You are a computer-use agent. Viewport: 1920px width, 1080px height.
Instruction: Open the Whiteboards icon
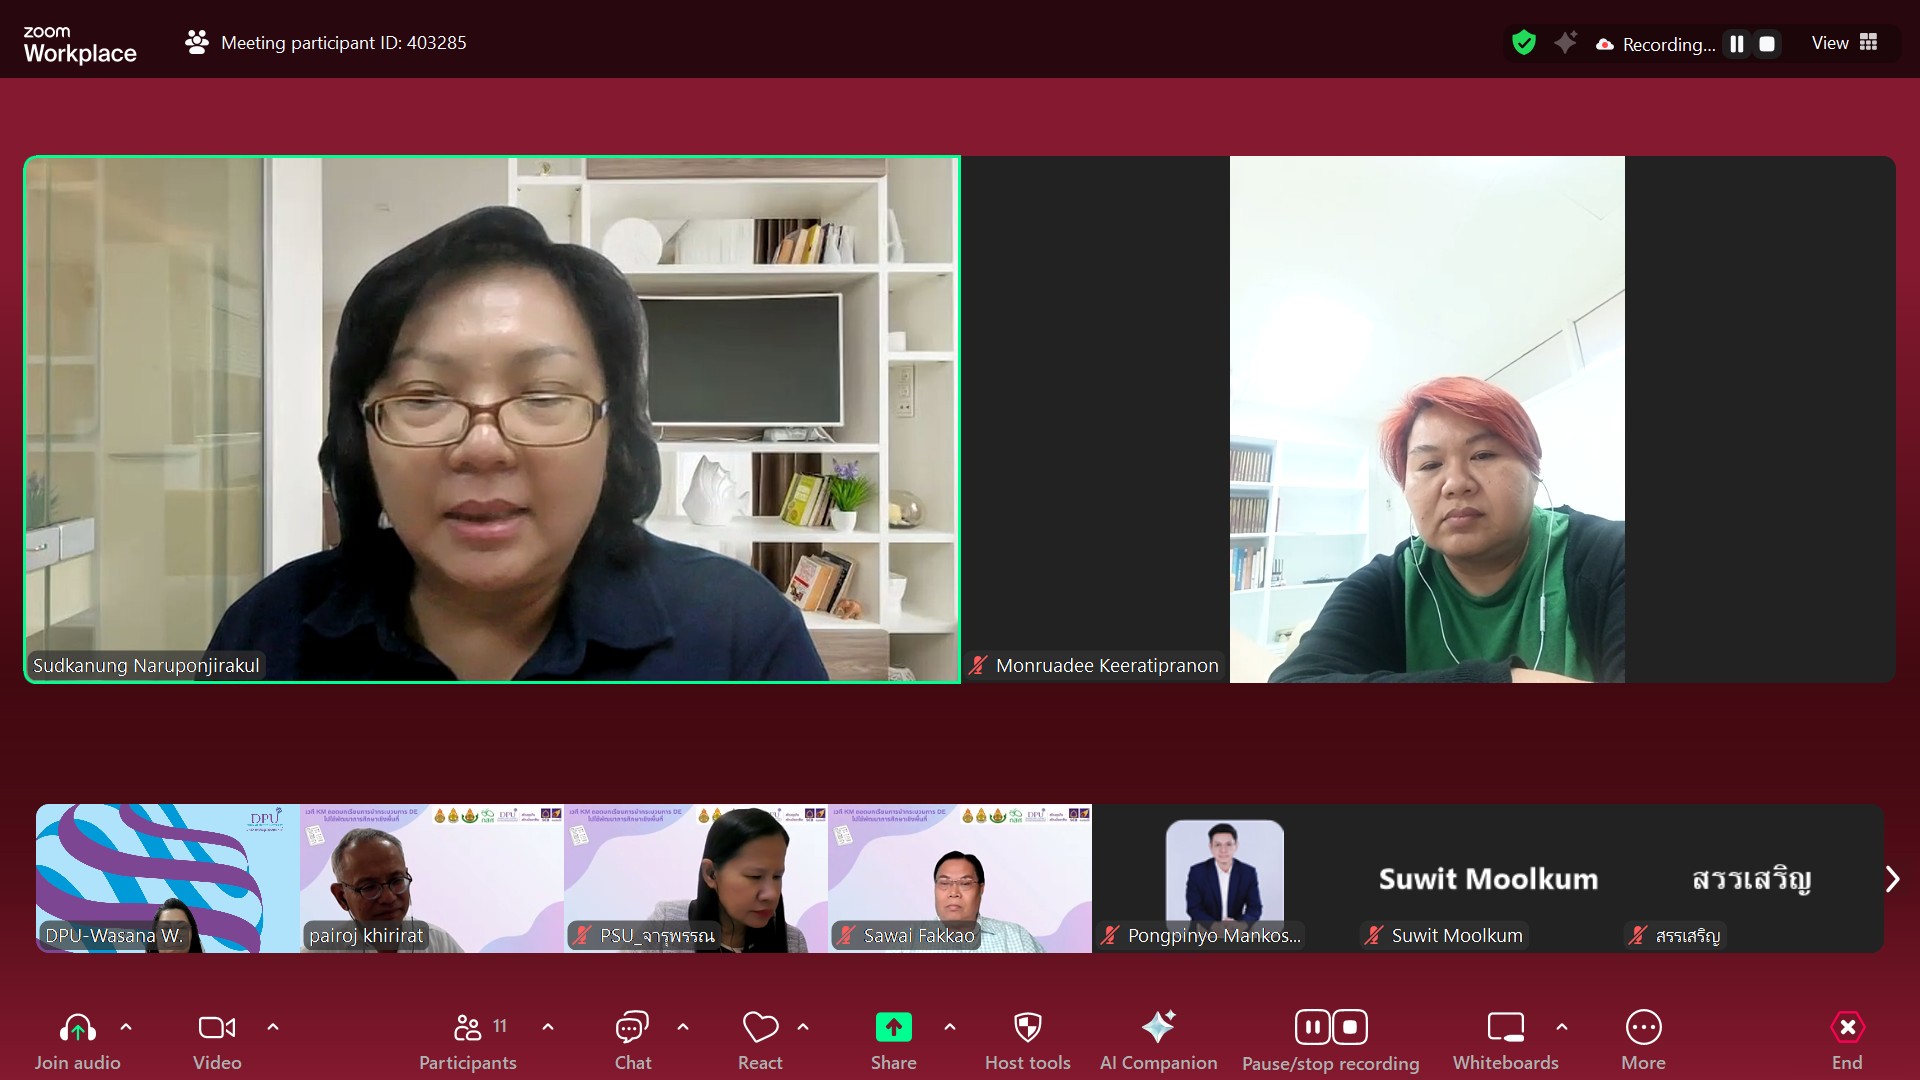[1505, 1028]
